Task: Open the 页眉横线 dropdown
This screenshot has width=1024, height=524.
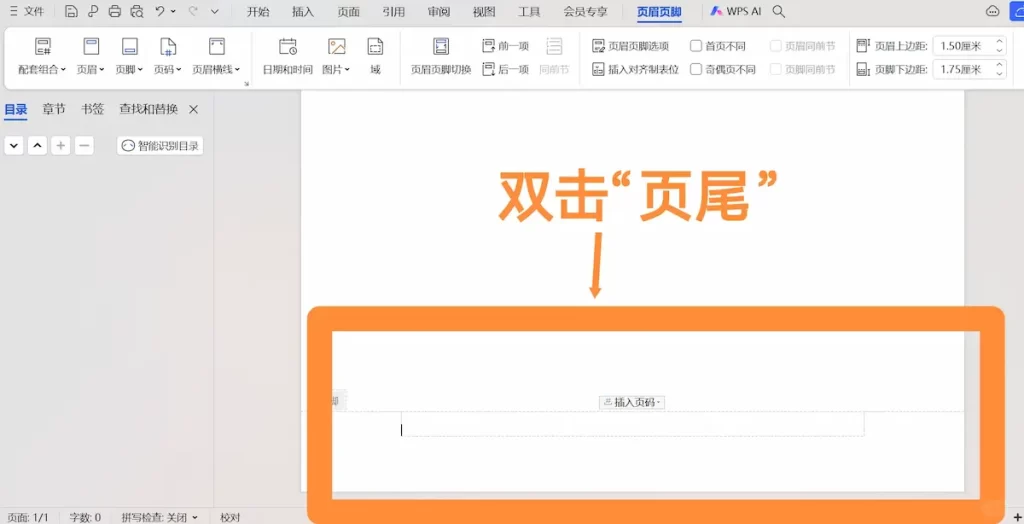Action: pos(216,56)
